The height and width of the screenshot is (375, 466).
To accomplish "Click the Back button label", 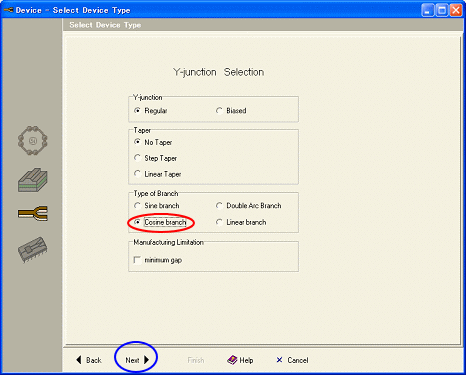I will (94, 360).
